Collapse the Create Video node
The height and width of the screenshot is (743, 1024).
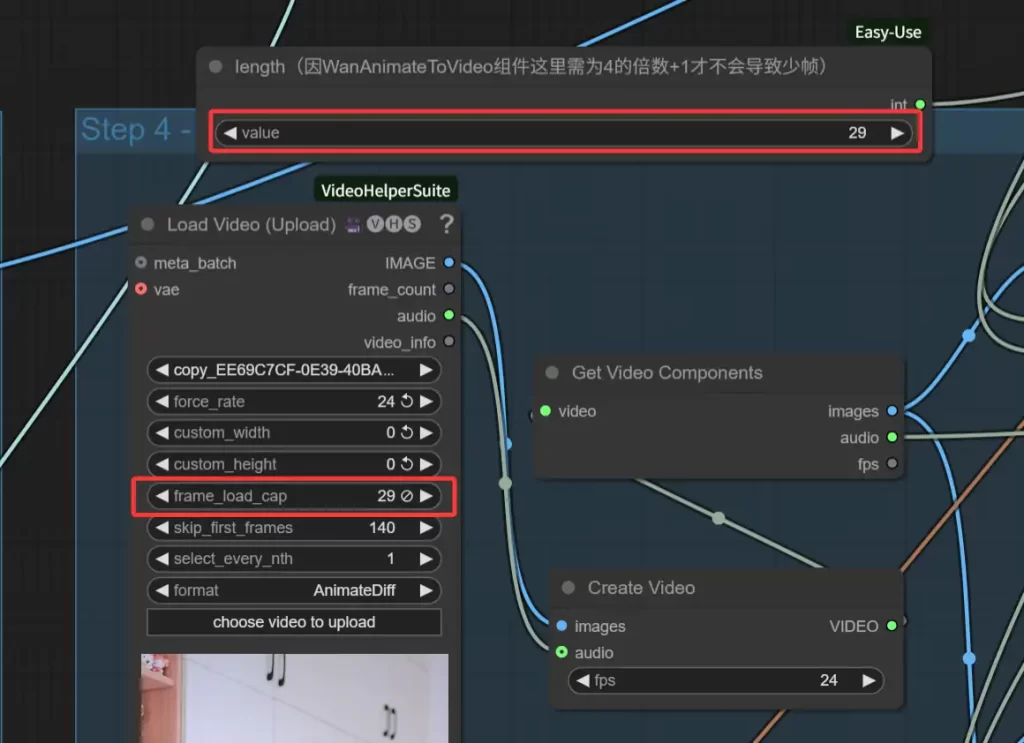tap(568, 588)
